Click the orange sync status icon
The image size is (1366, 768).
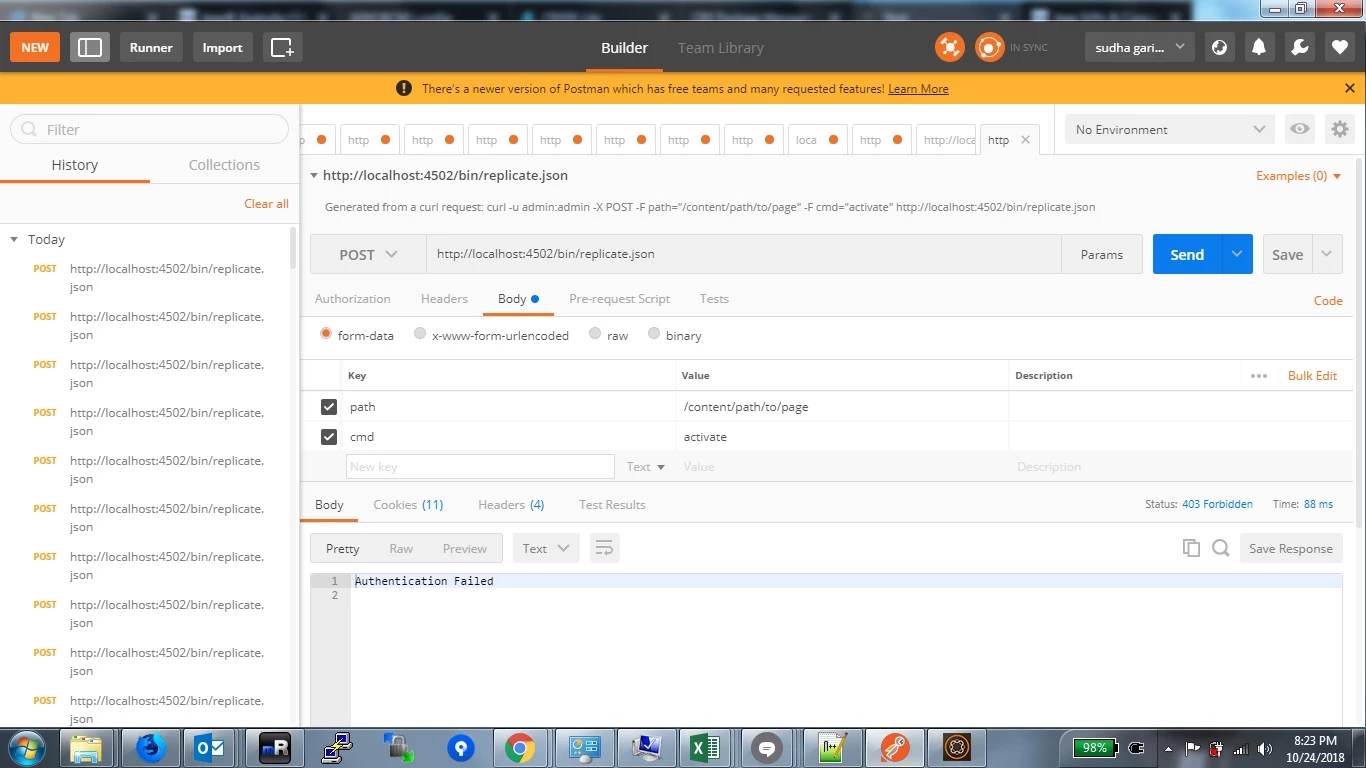pos(989,47)
